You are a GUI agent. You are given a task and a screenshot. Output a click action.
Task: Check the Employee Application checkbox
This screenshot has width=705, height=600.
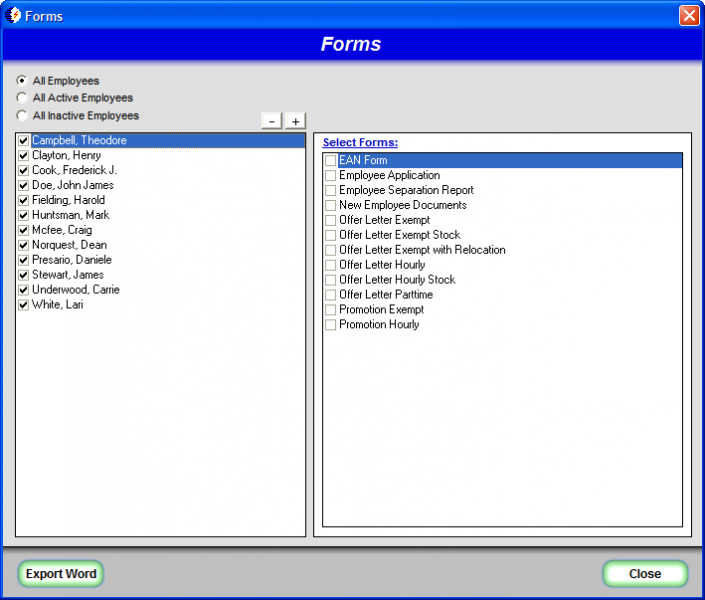(x=330, y=175)
